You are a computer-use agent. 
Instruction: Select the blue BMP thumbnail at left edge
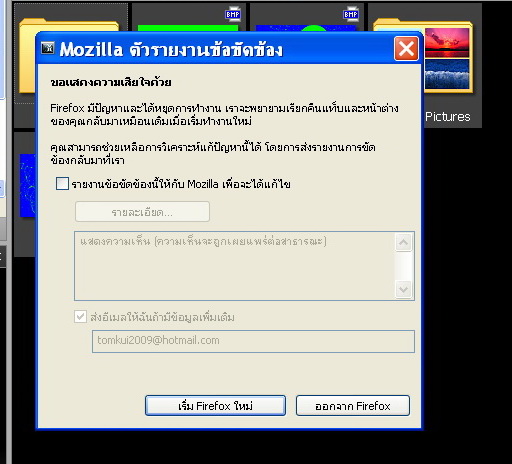pos(27,185)
